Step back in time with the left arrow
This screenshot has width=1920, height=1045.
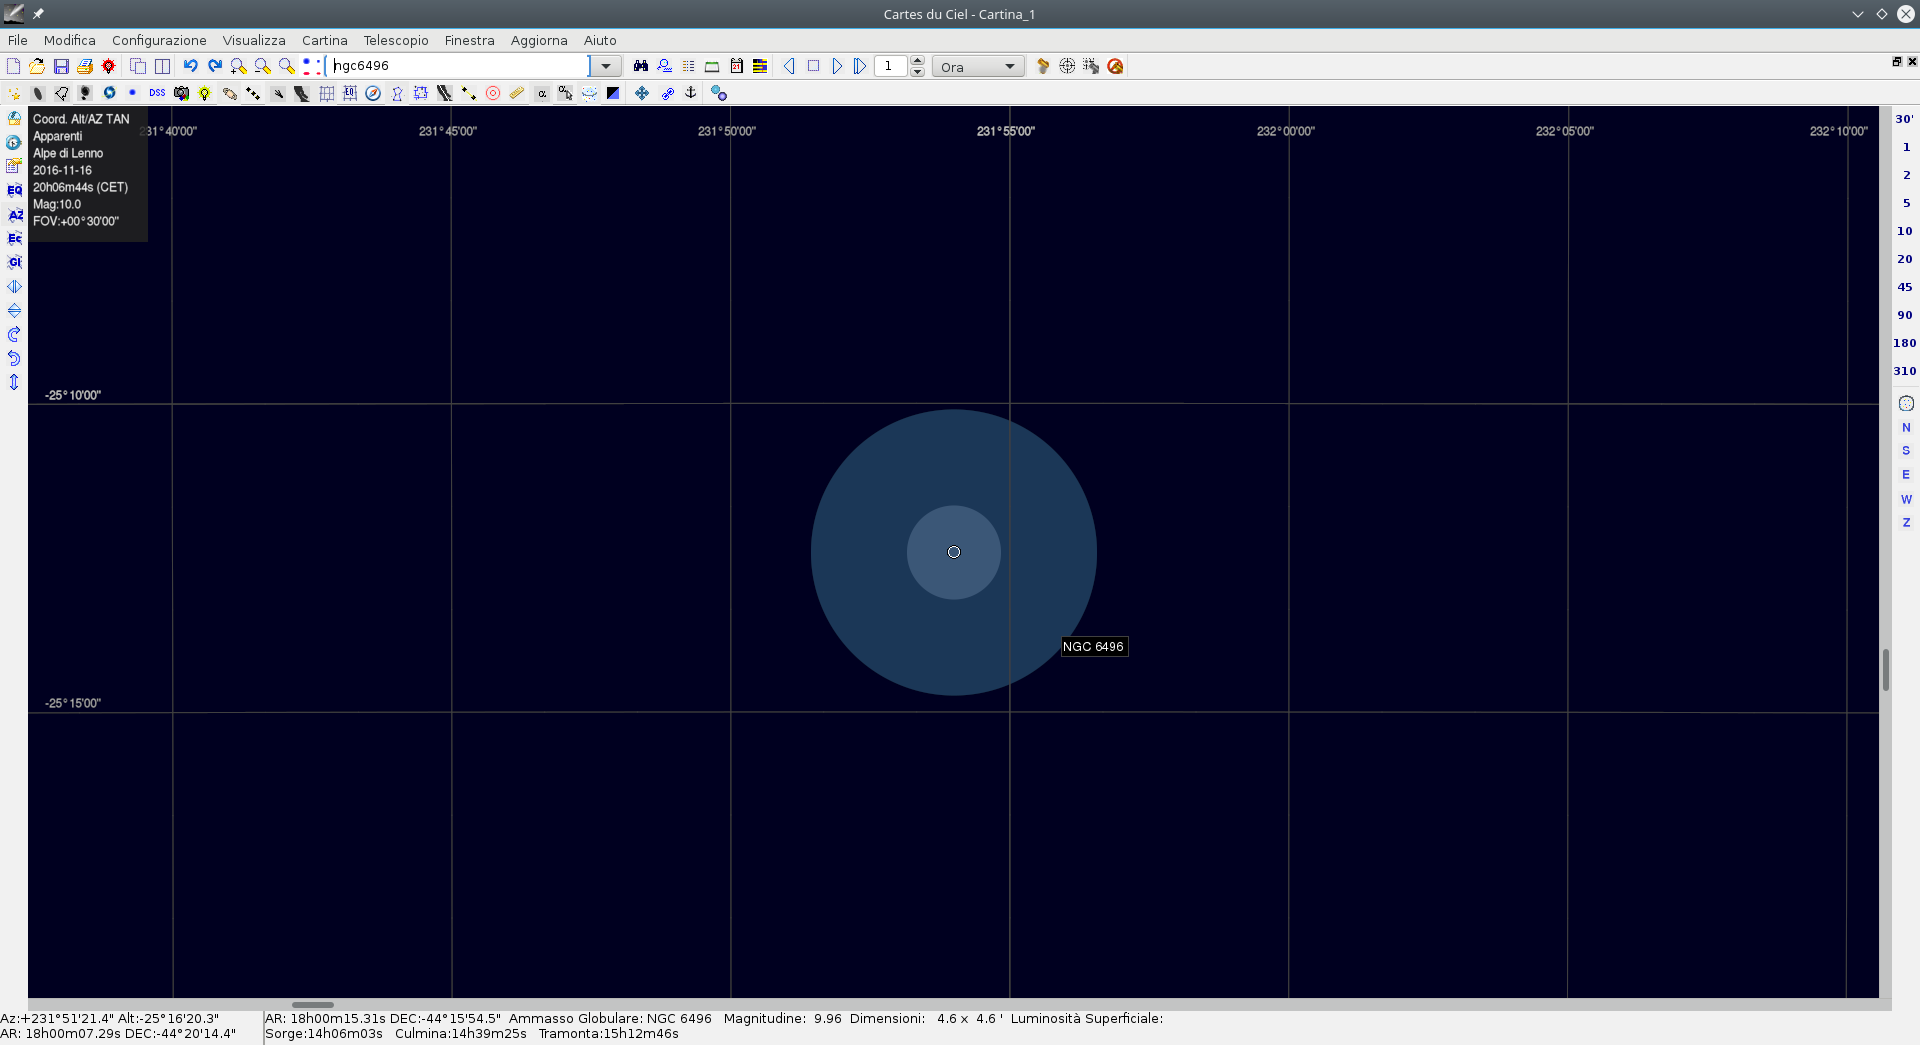pyautogui.click(x=789, y=66)
